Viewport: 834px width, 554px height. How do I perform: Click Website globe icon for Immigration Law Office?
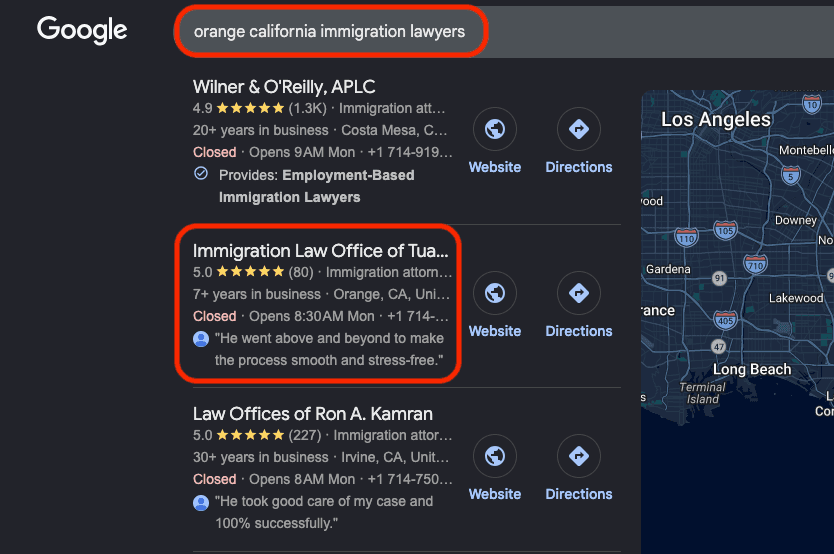click(495, 293)
